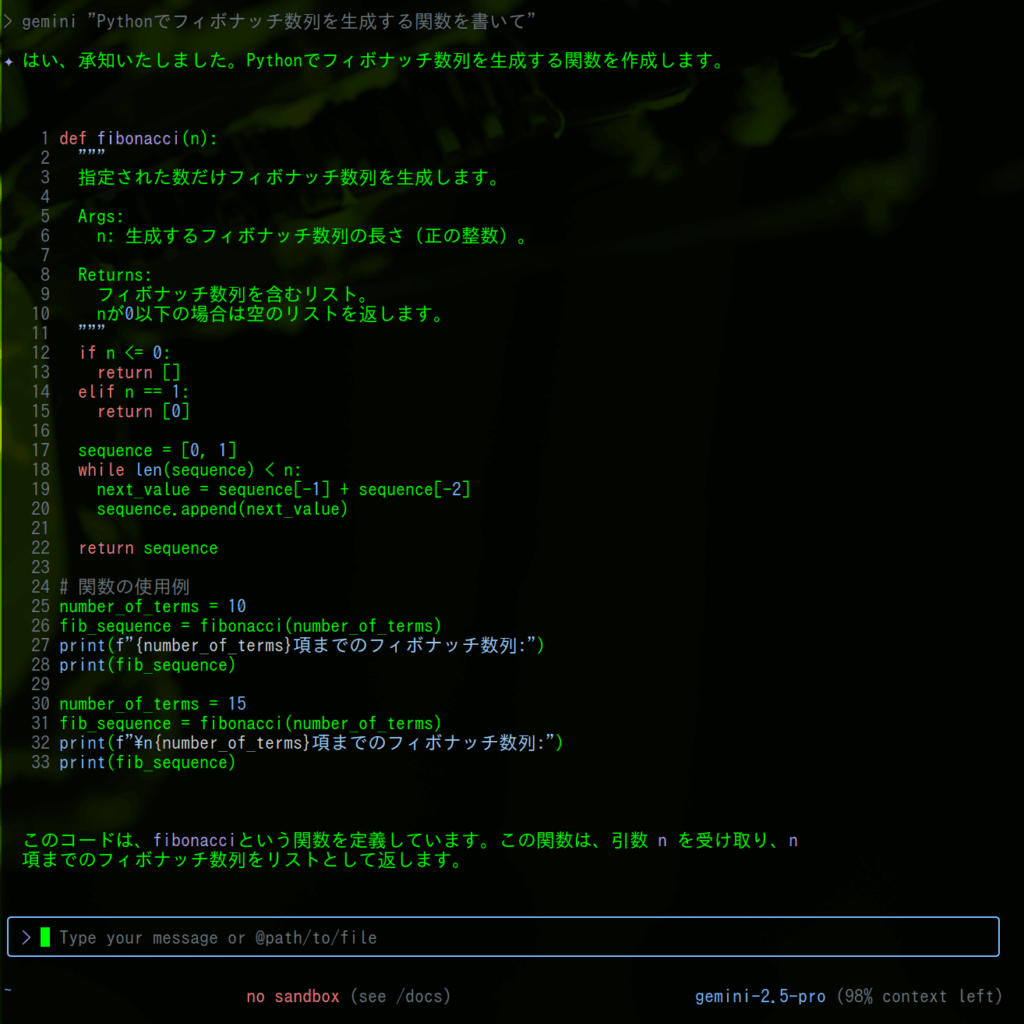Screen dimensions: 1024x1024
Task: Click the sparkle icon before the Gemini response
Action: coord(9,61)
